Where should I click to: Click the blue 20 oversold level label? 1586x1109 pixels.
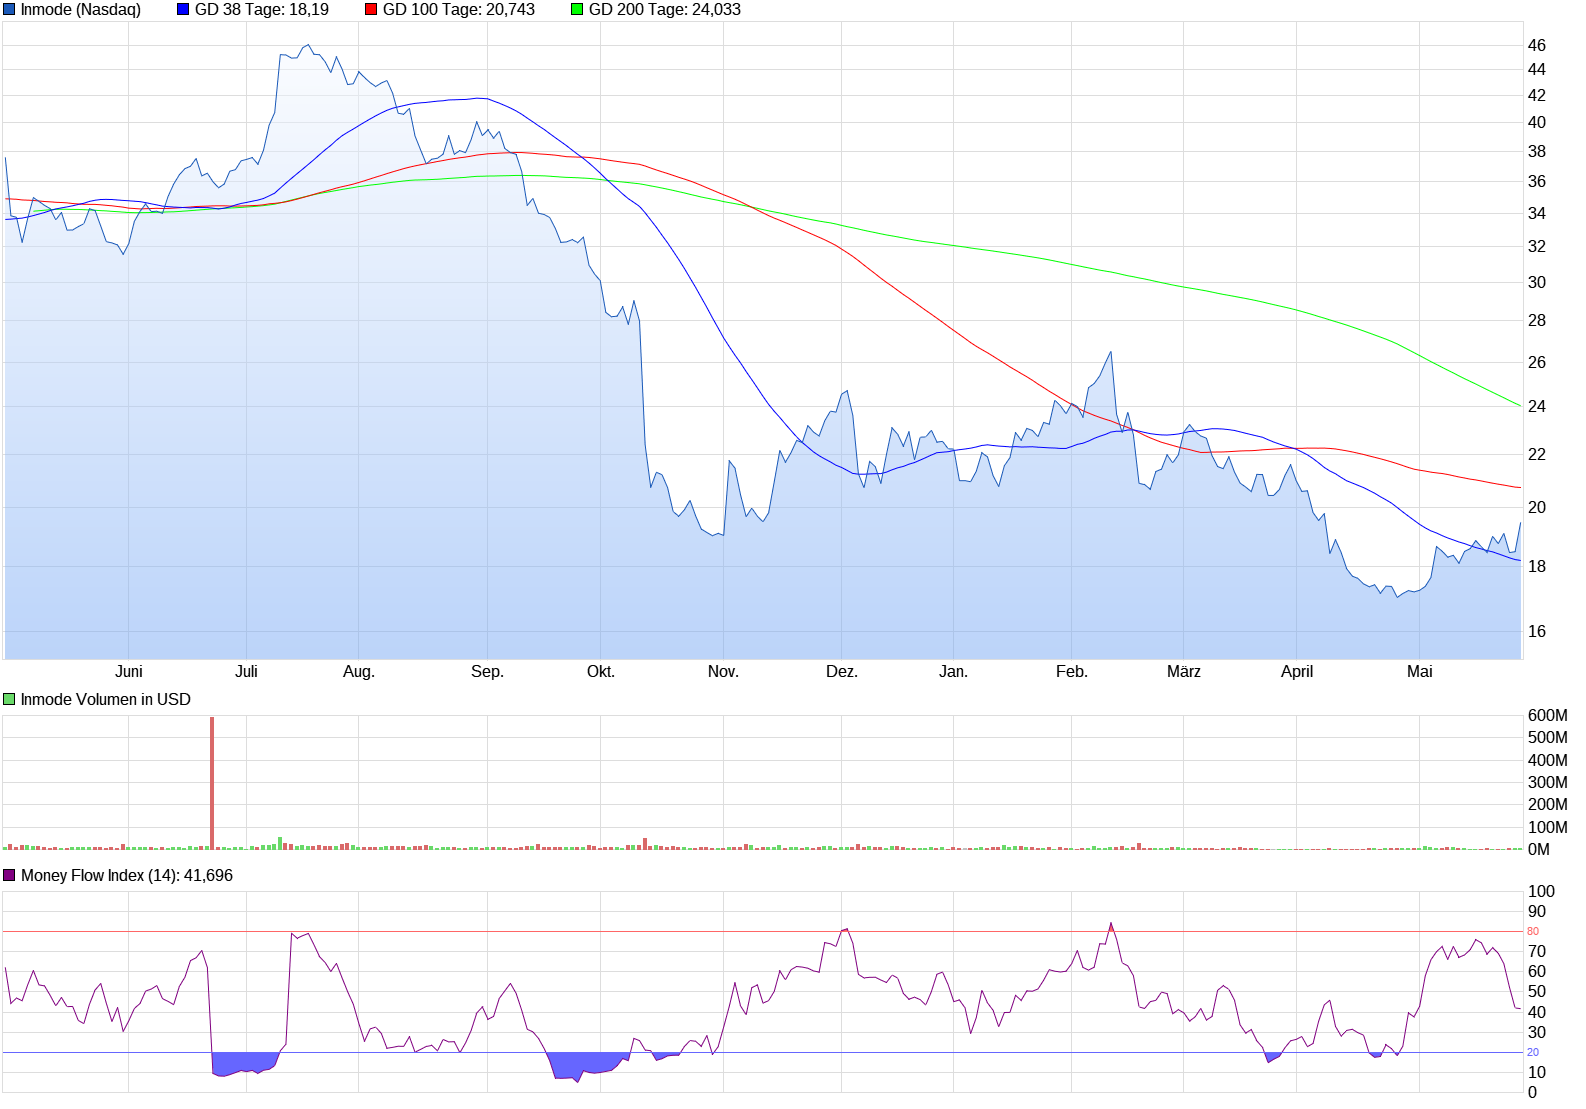coord(1532,1053)
